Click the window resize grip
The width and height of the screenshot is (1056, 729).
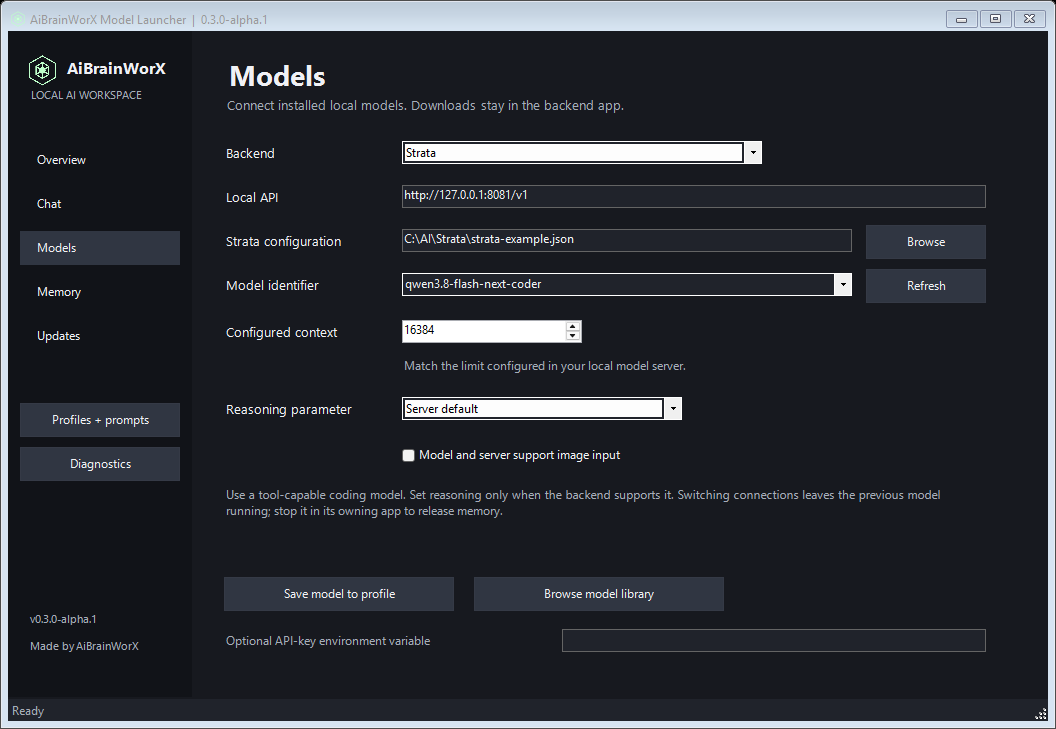click(1041, 714)
